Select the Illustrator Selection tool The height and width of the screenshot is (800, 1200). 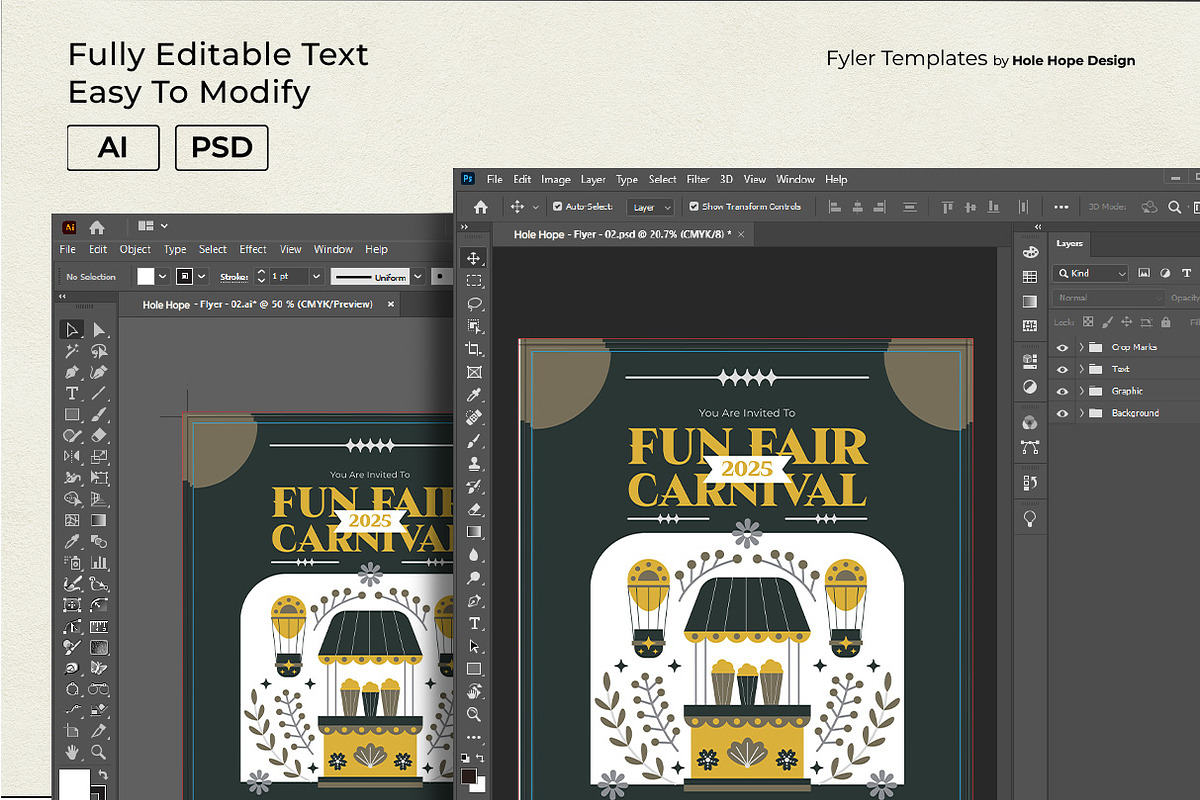coord(72,330)
